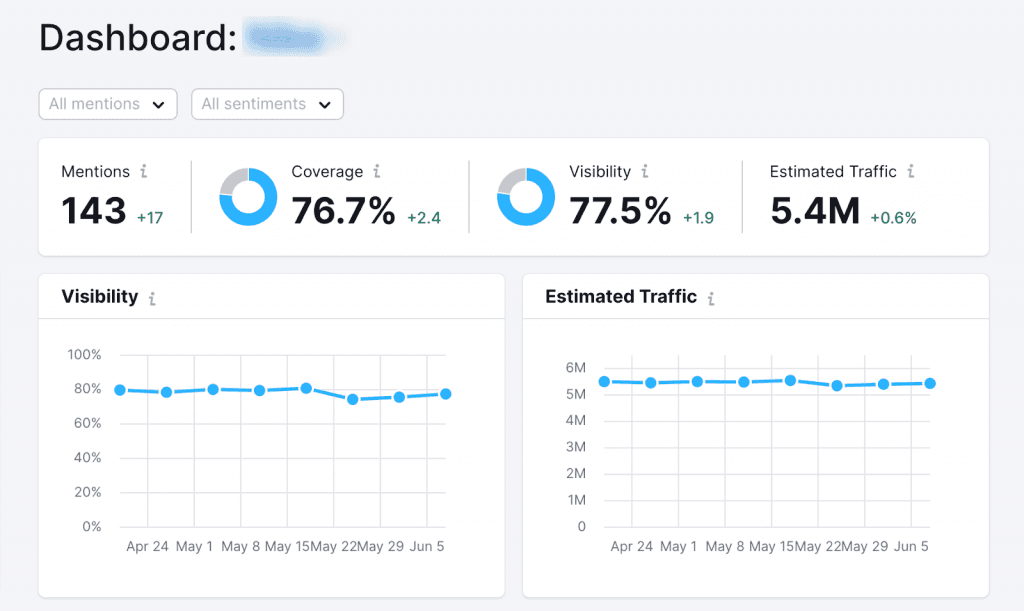Select Apr 24 point on Estimated Traffic chart
Image resolution: width=1024 pixels, height=611 pixels.
coord(651,383)
